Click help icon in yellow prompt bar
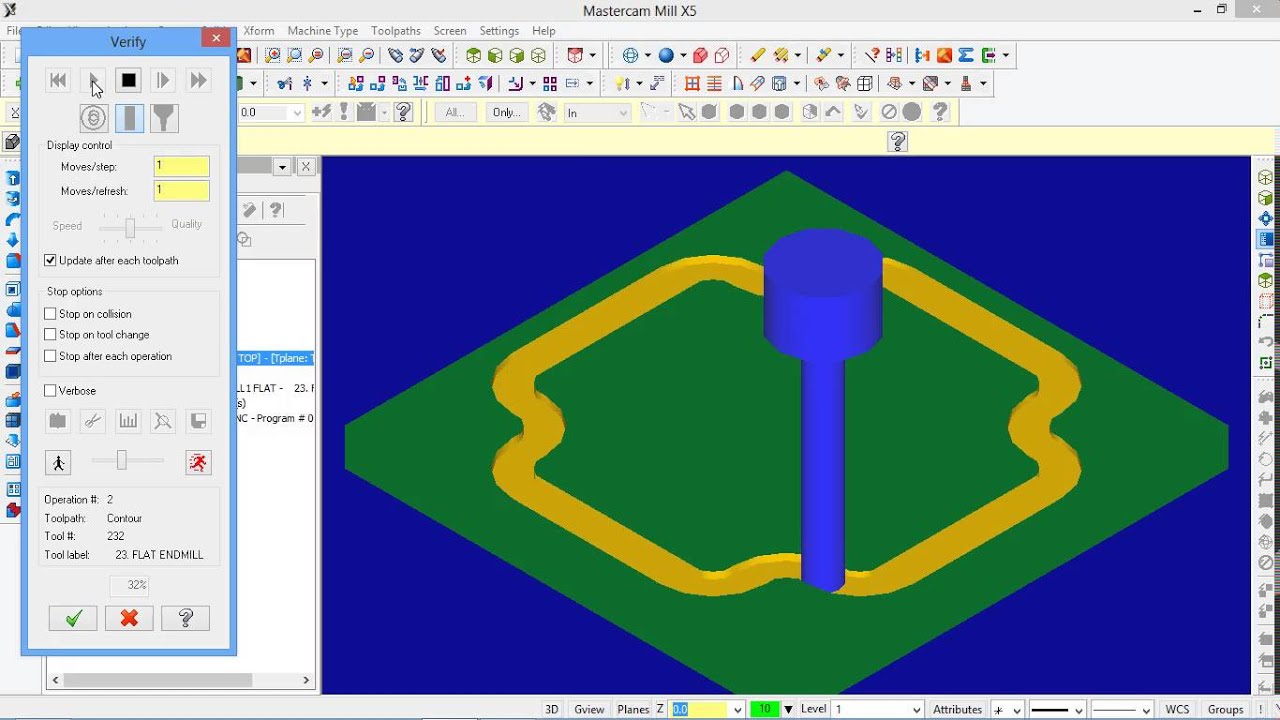The image size is (1280, 720). 898,142
